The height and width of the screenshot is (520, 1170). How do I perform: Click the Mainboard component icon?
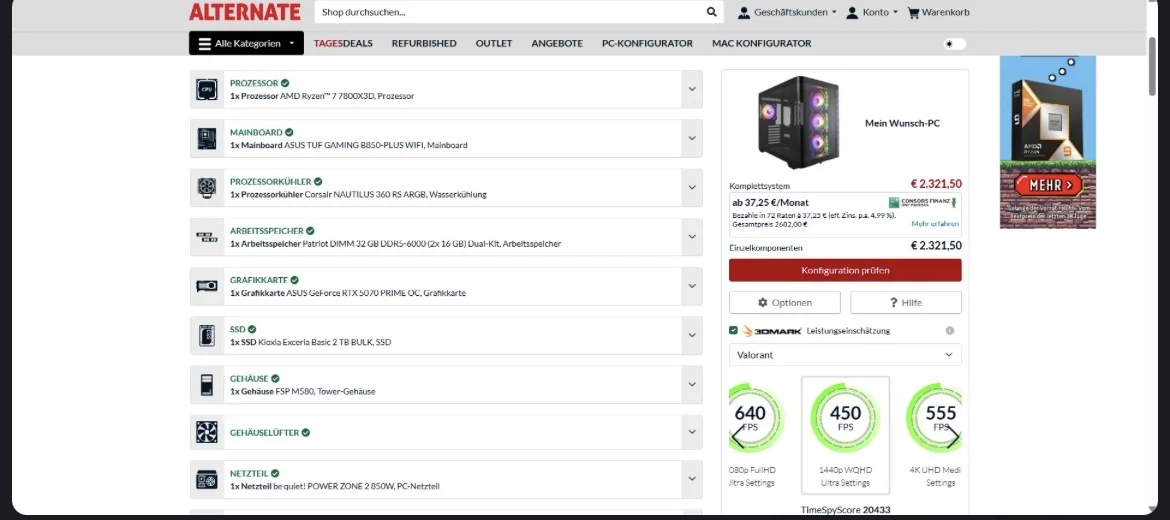[x=207, y=139]
